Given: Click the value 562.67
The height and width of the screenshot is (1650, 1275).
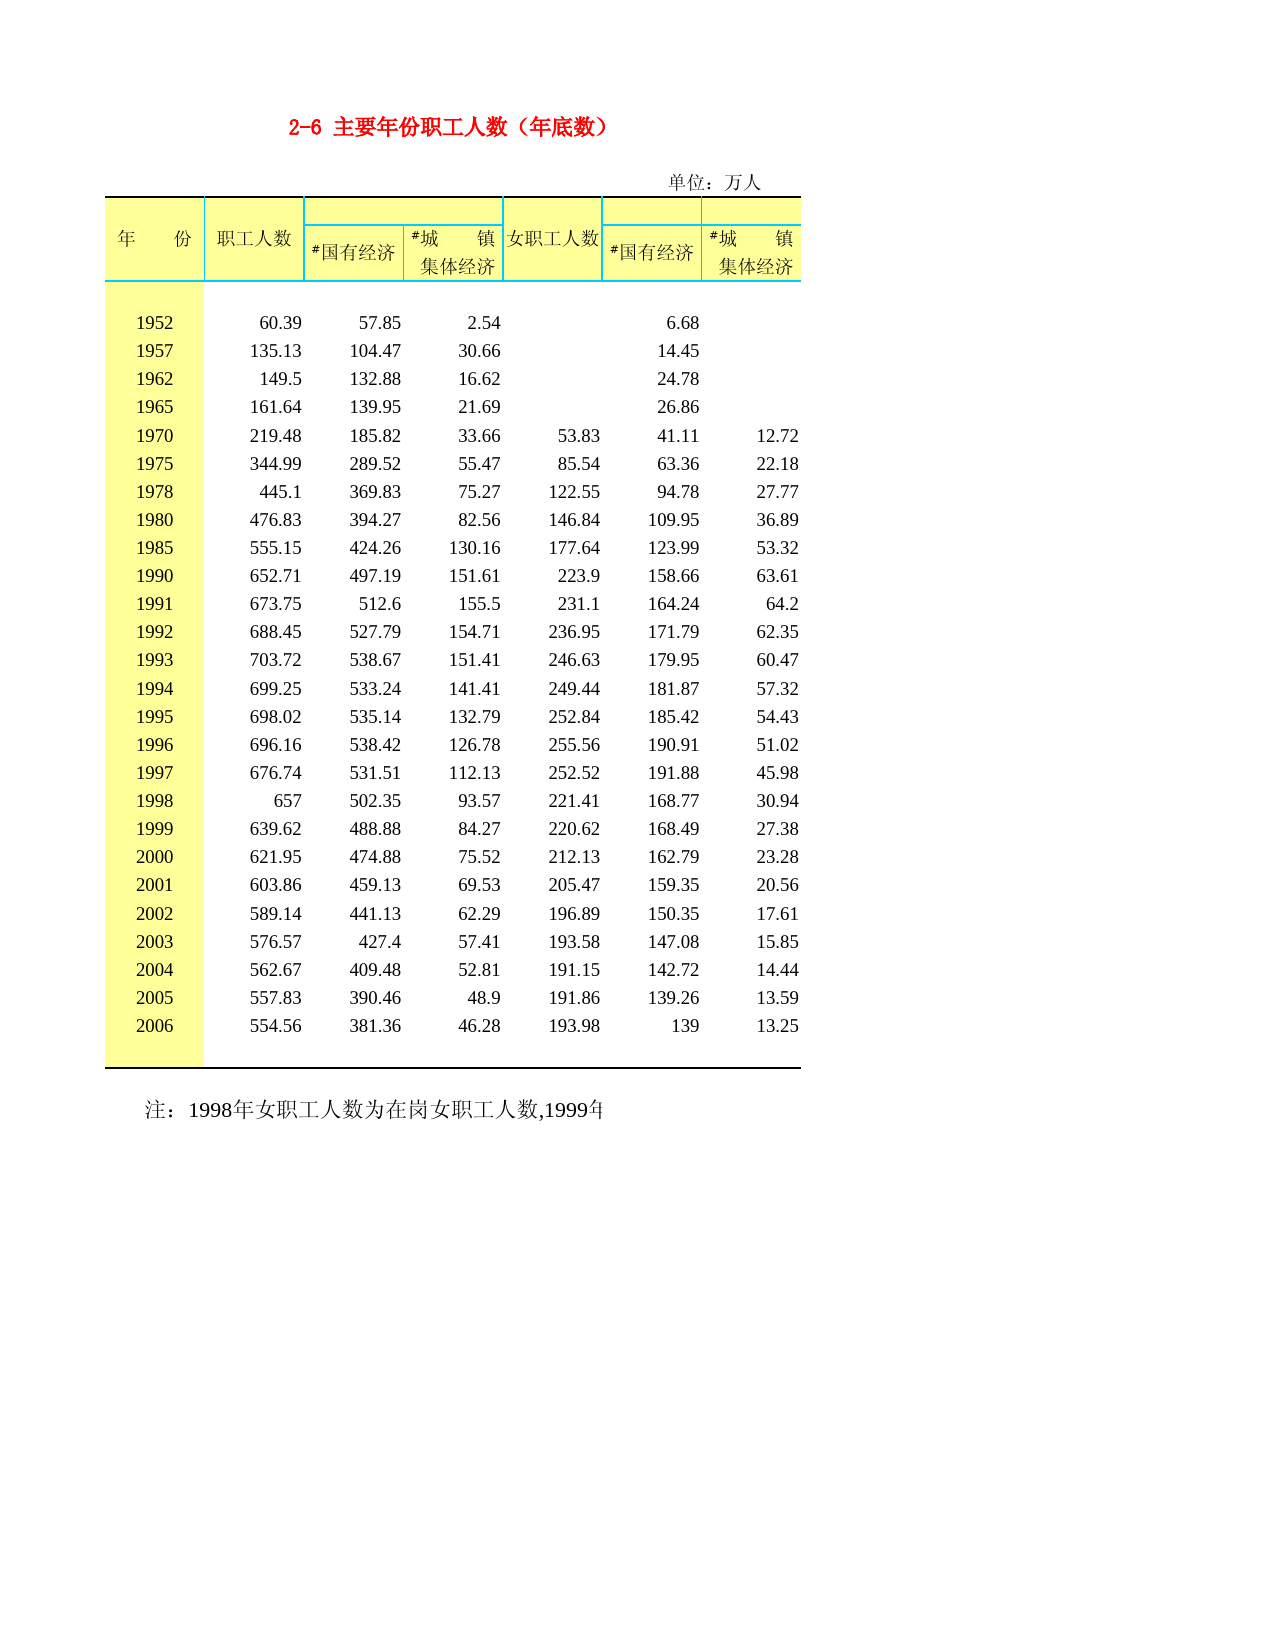Looking at the screenshot, I should click(276, 970).
